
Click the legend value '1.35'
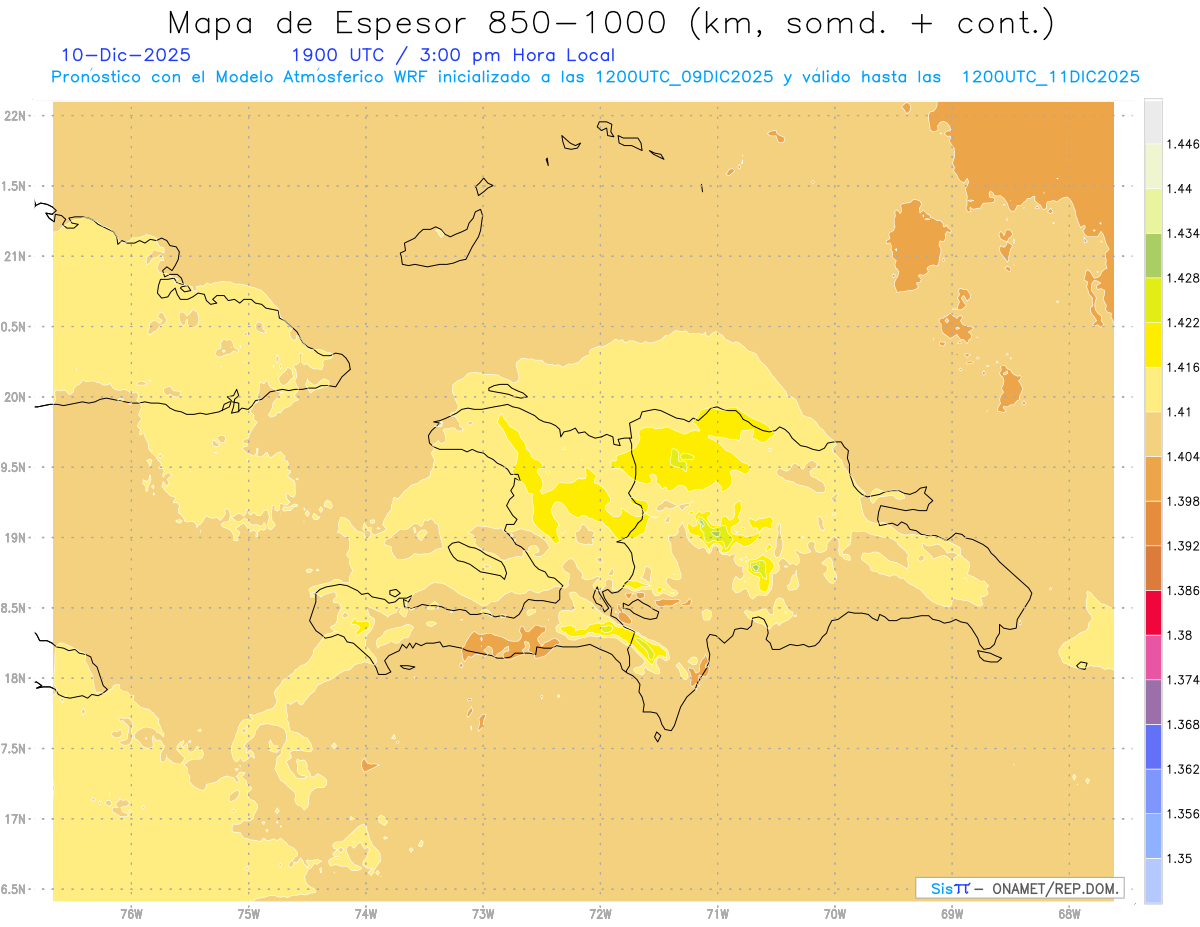[1179, 858]
